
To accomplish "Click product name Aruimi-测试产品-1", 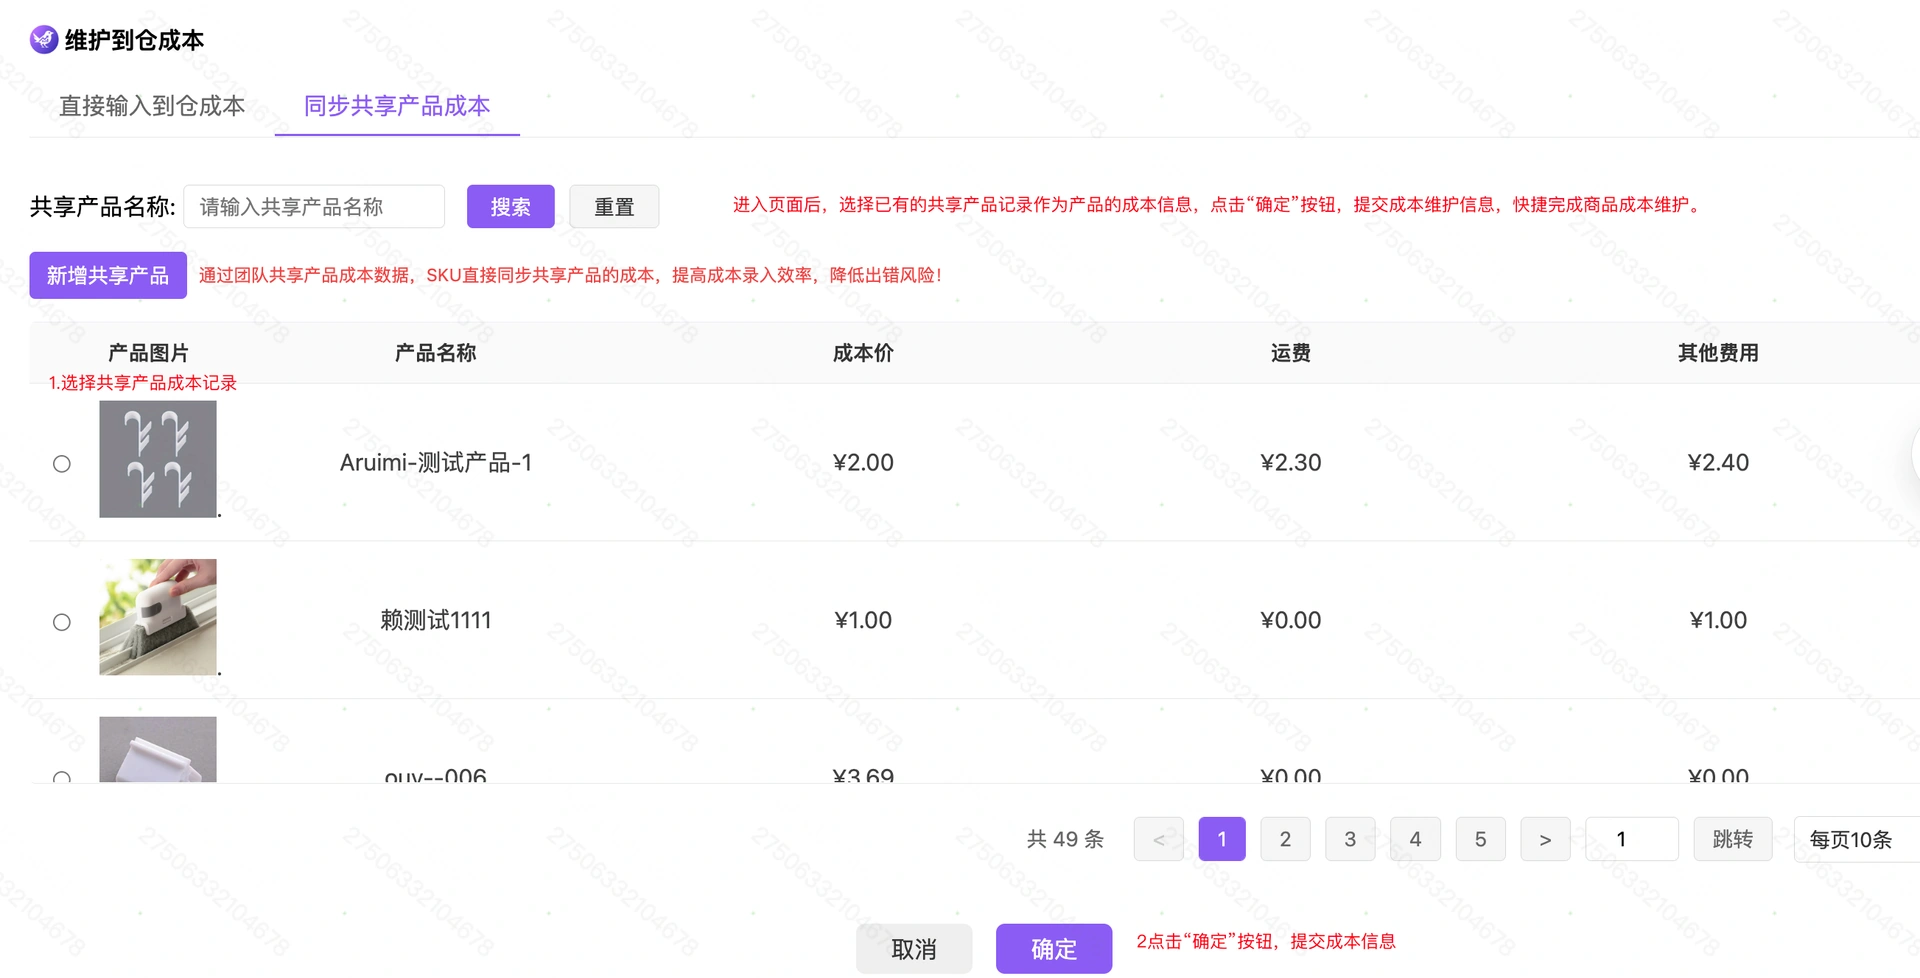I will (x=436, y=463).
